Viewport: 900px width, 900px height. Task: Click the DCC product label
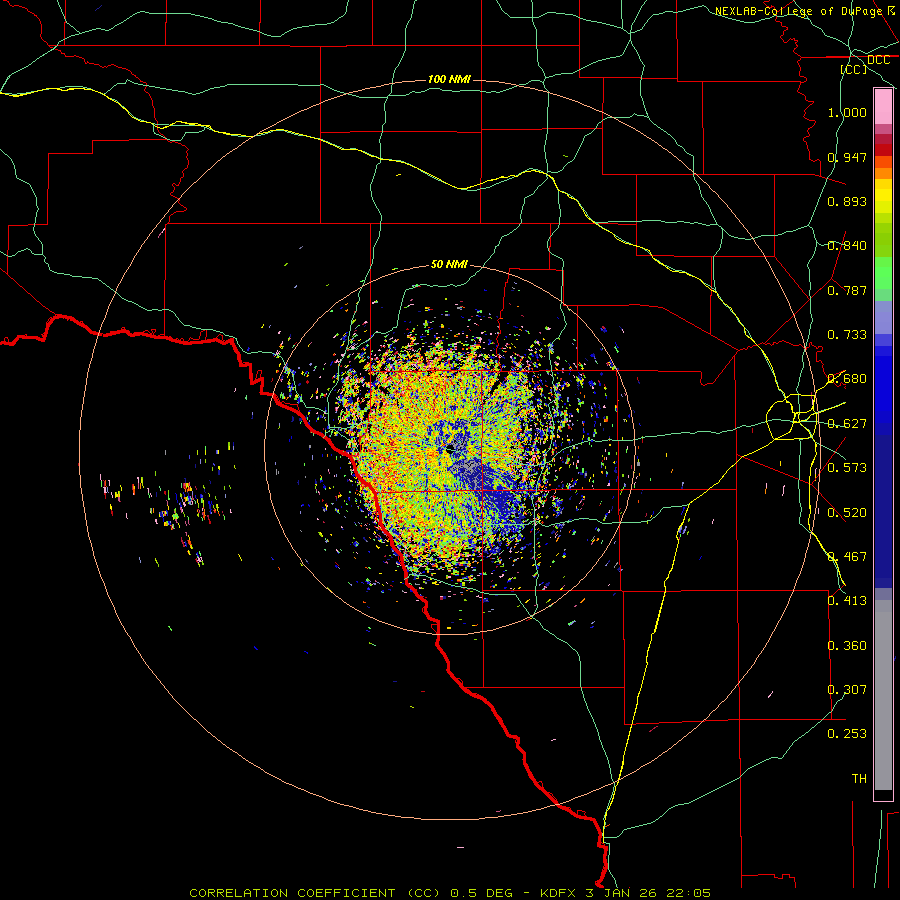coord(878,60)
